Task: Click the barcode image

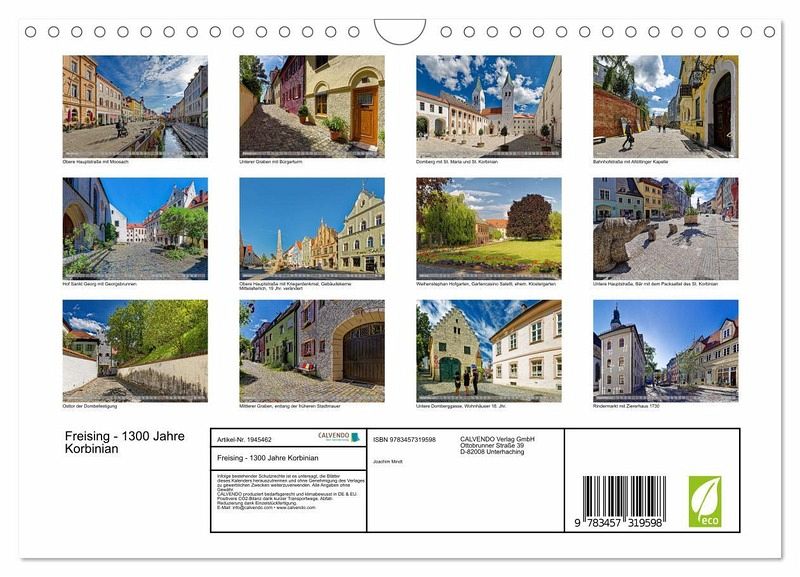Action: click(624, 499)
